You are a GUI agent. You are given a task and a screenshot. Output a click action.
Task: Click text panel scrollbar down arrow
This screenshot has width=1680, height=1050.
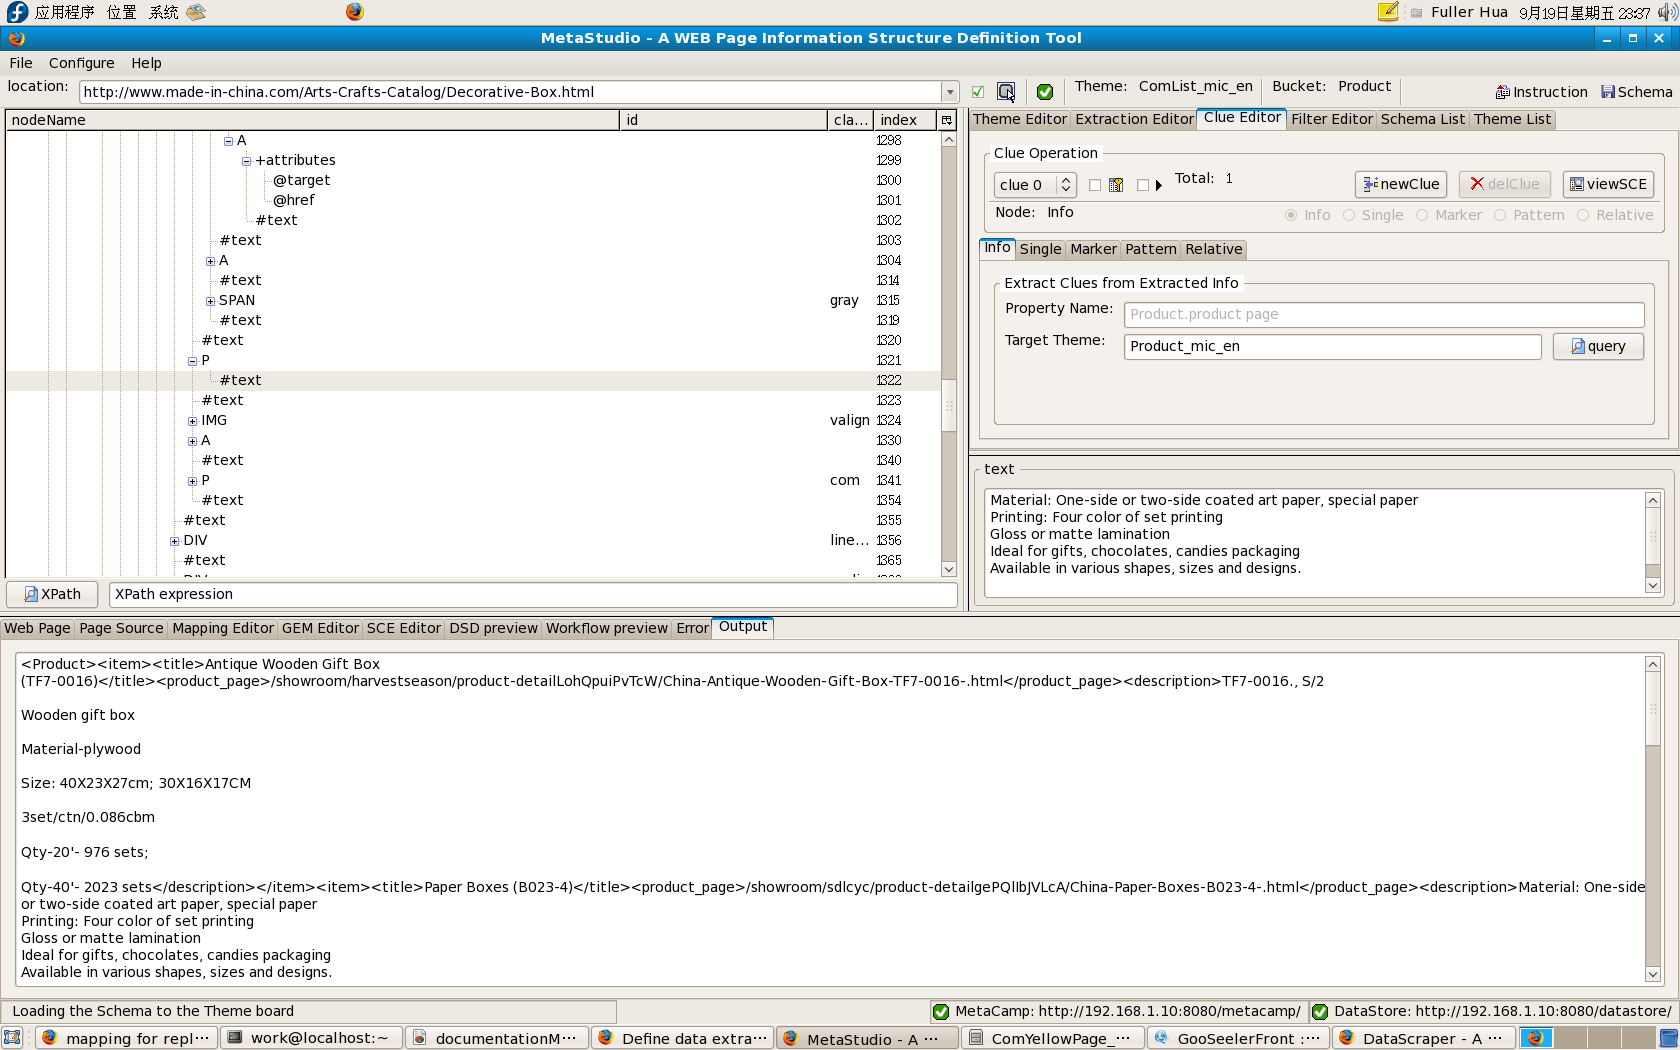pyautogui.click(x=1653, y=586)
